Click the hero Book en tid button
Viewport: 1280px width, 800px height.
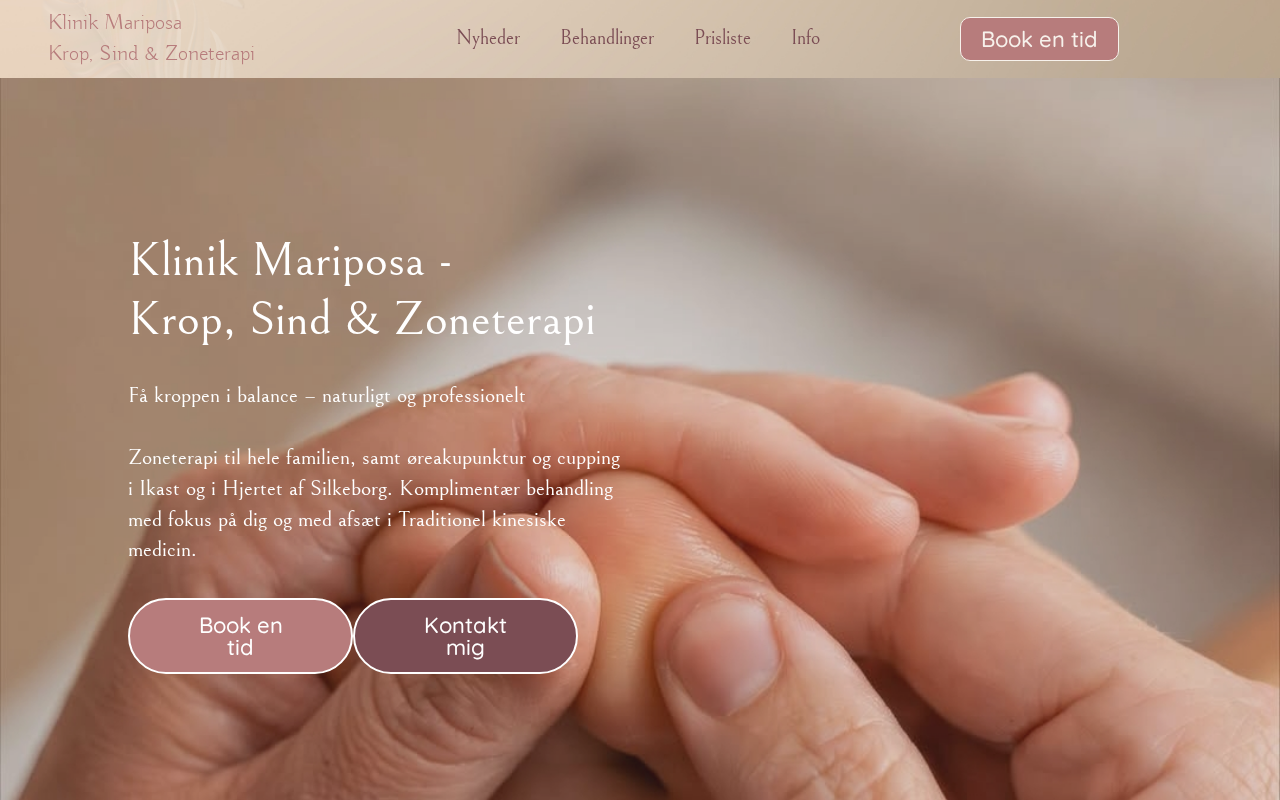(x=240, y=636)
